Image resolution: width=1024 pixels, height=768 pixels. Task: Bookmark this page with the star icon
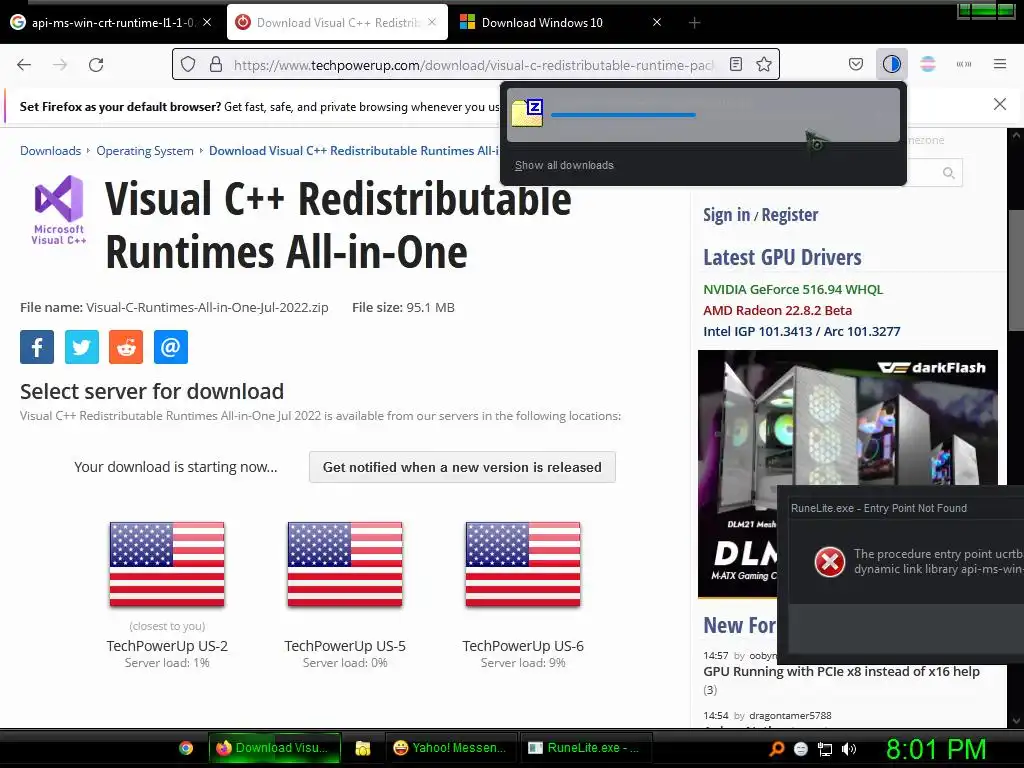tap(763, 64)
